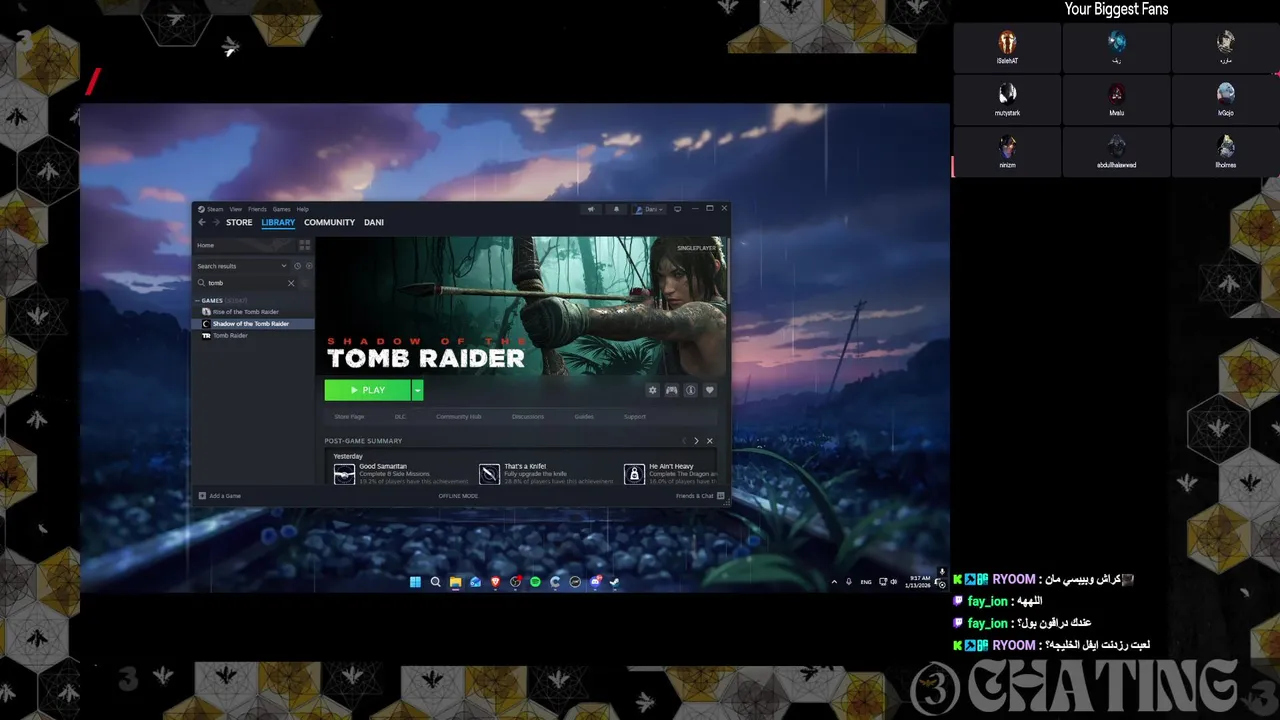Open OBS Studio from taskbar
Viewport: 1280px width, 720px height.
pyautogui.click(x=515, y=582)
